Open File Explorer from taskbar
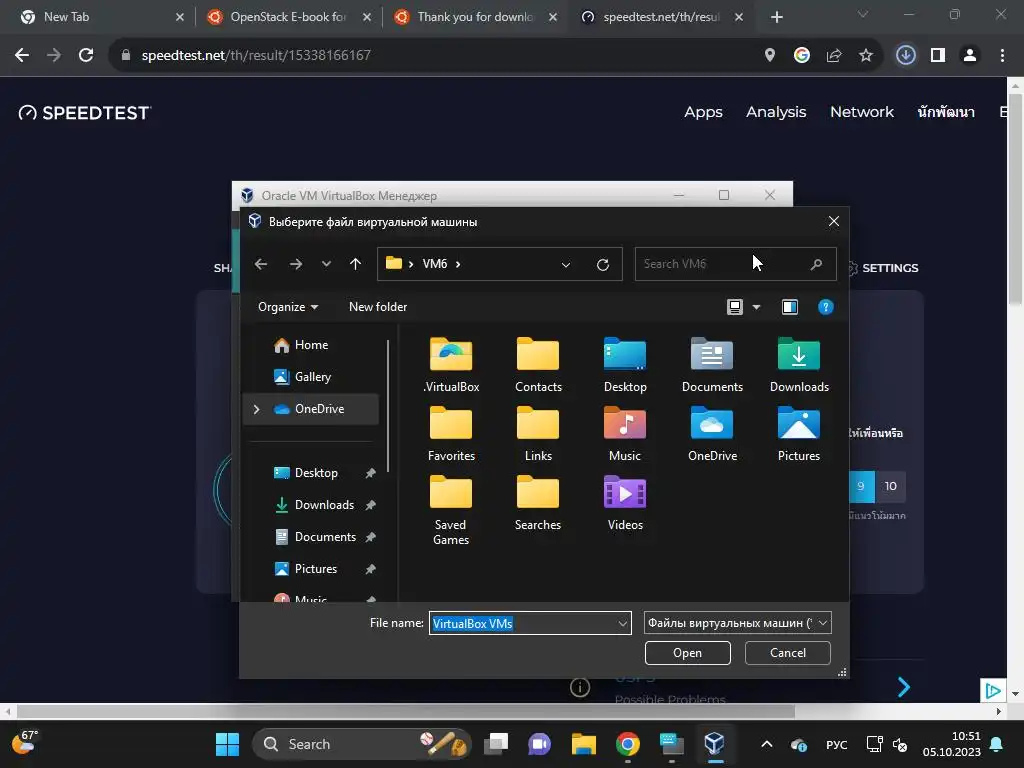Viewport: 1024px width, 768px height. click(584, 744)
